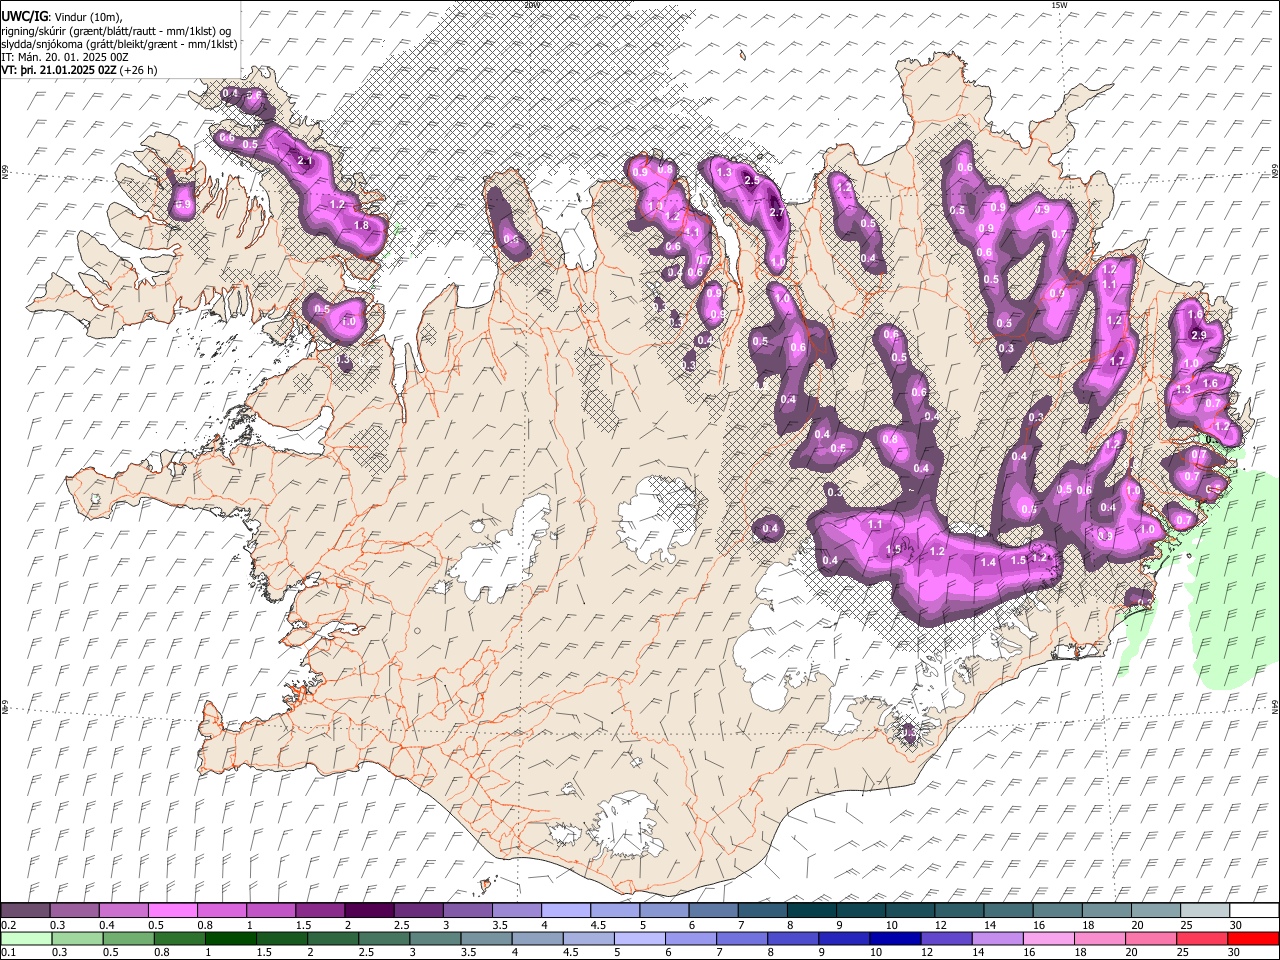Click the 2.9 snowfall value on the map

pos(1199,334)
